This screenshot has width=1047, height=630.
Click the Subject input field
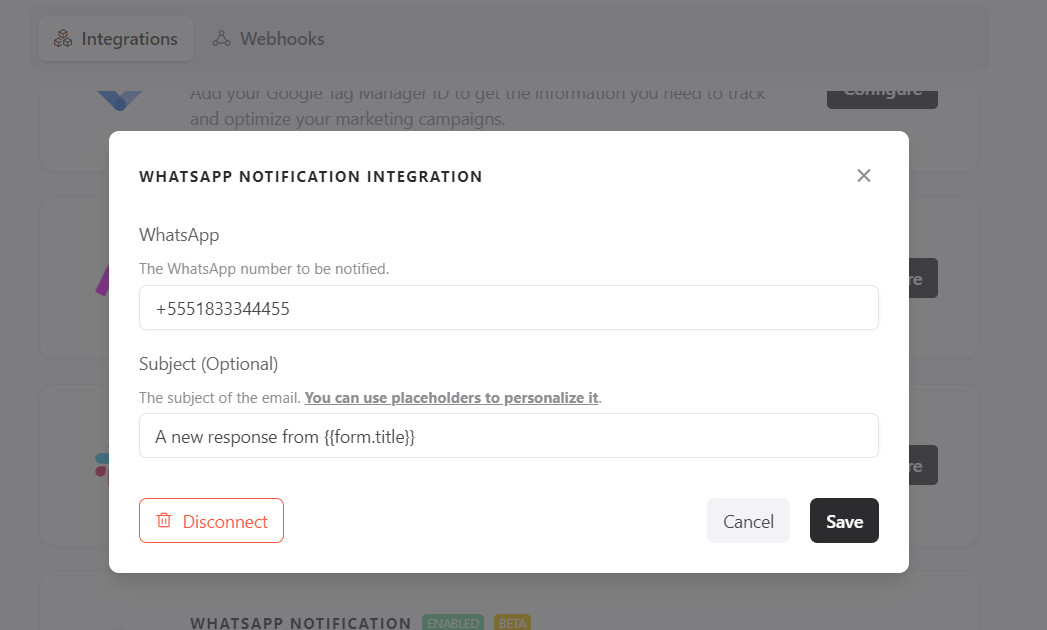pyautogui.click(x=508, y=437)
